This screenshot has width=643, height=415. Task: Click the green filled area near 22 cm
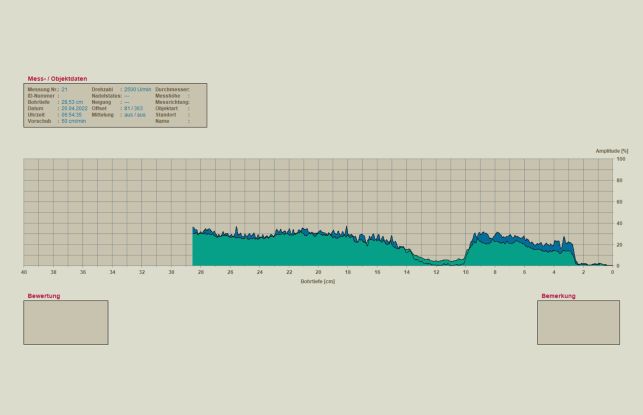(x=289, y=252)
